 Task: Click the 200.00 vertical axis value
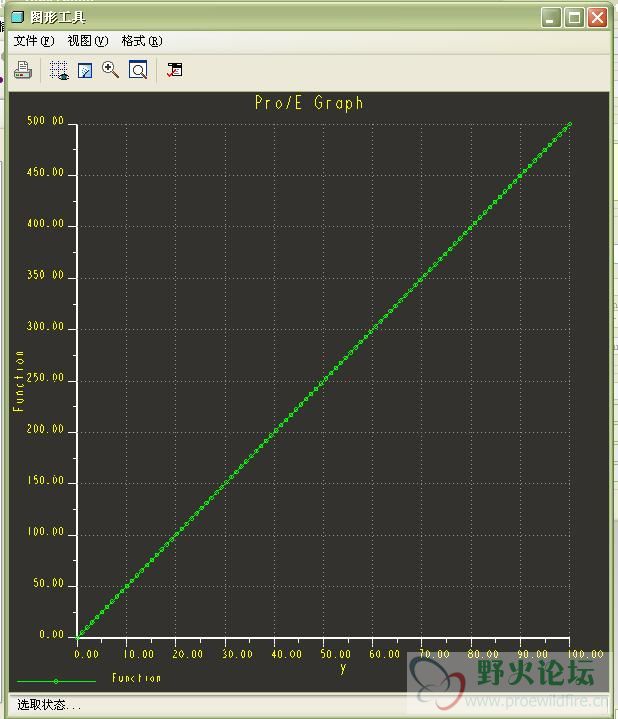(45, 429)
